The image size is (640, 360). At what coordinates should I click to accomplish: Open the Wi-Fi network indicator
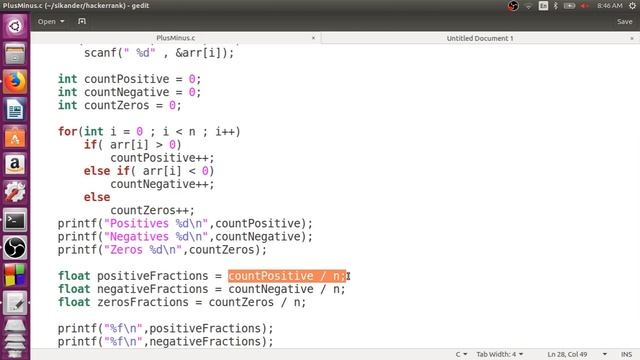click(x=529, y=6)
